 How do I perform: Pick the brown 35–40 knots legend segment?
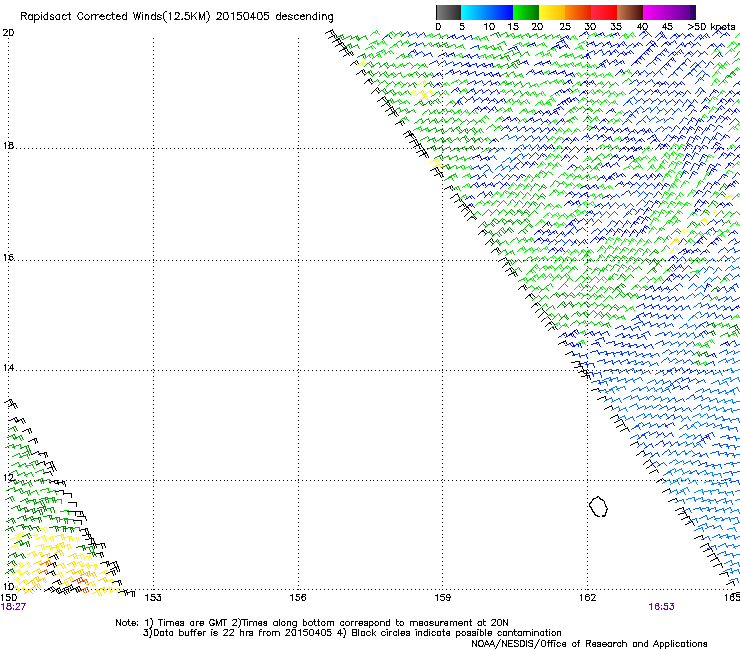click(630, 12)
